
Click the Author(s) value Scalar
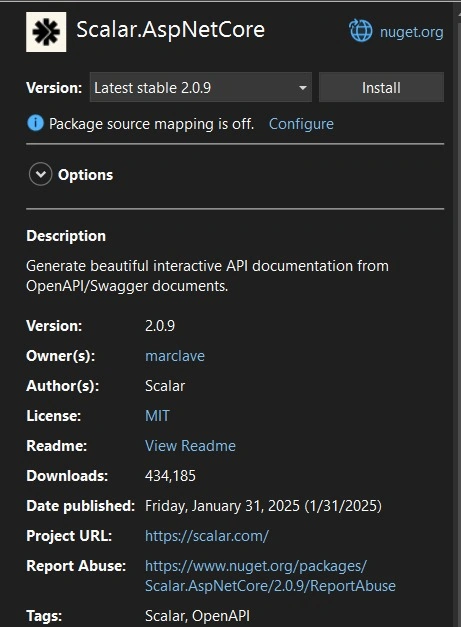click(x=165, y=386)
